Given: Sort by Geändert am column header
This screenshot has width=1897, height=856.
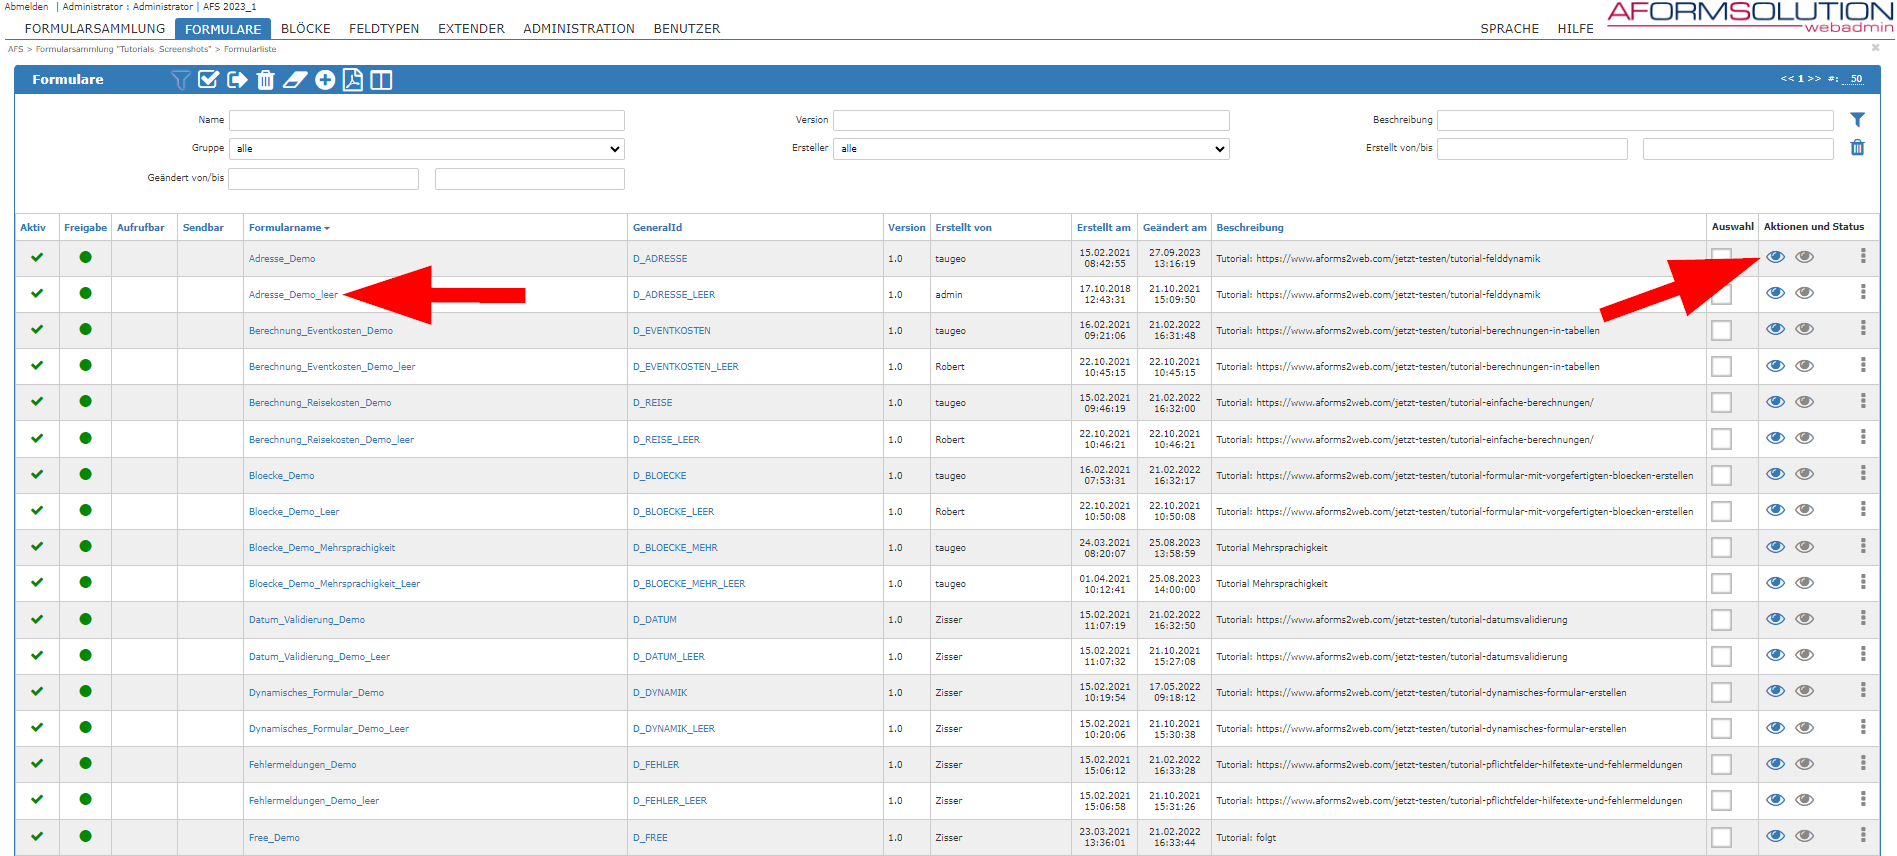Looking at the screenshot, I should pyautogui.click(x=1175, y=228).
